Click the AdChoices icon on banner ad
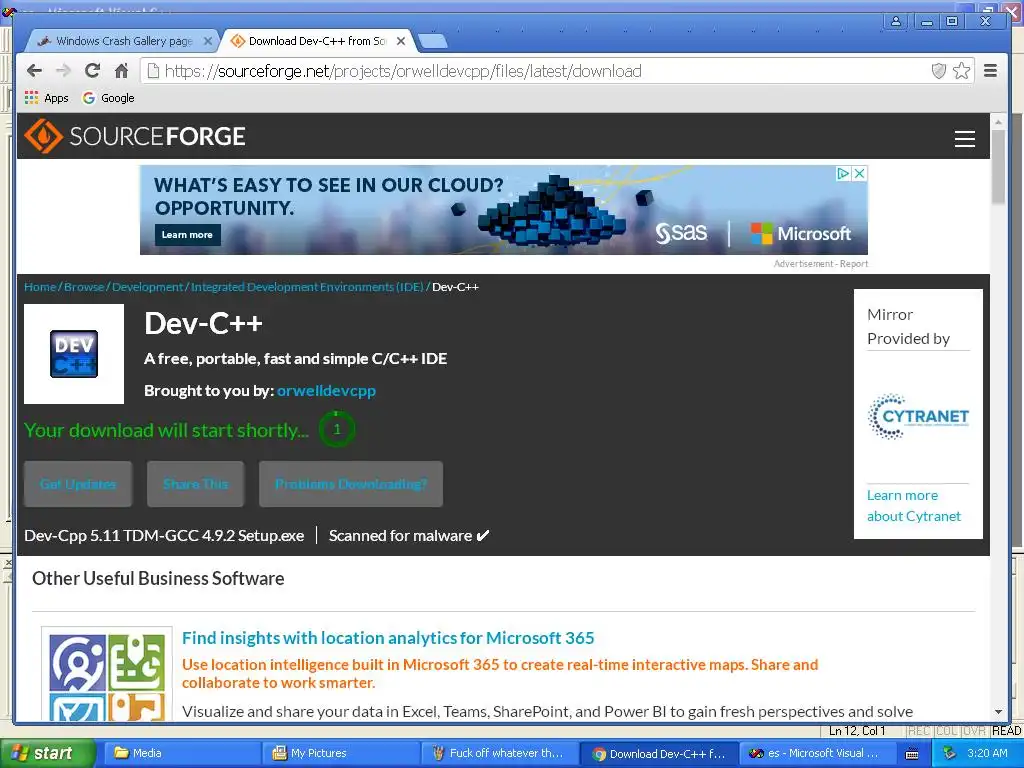The width and height of the screenshot is (1024, 768). click(844, 173)
